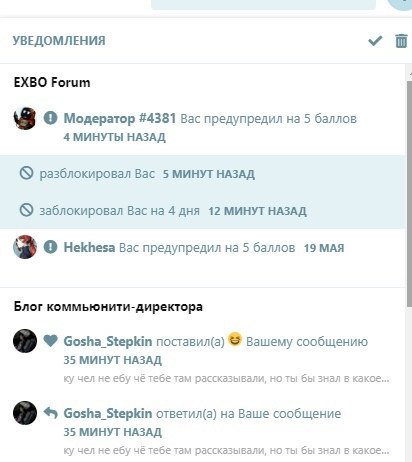The height and width of the screenshot is (462, 412).
Task: Open Gosha_Stepkin's avatar on the reply notification
Action: tap(25, 413)
